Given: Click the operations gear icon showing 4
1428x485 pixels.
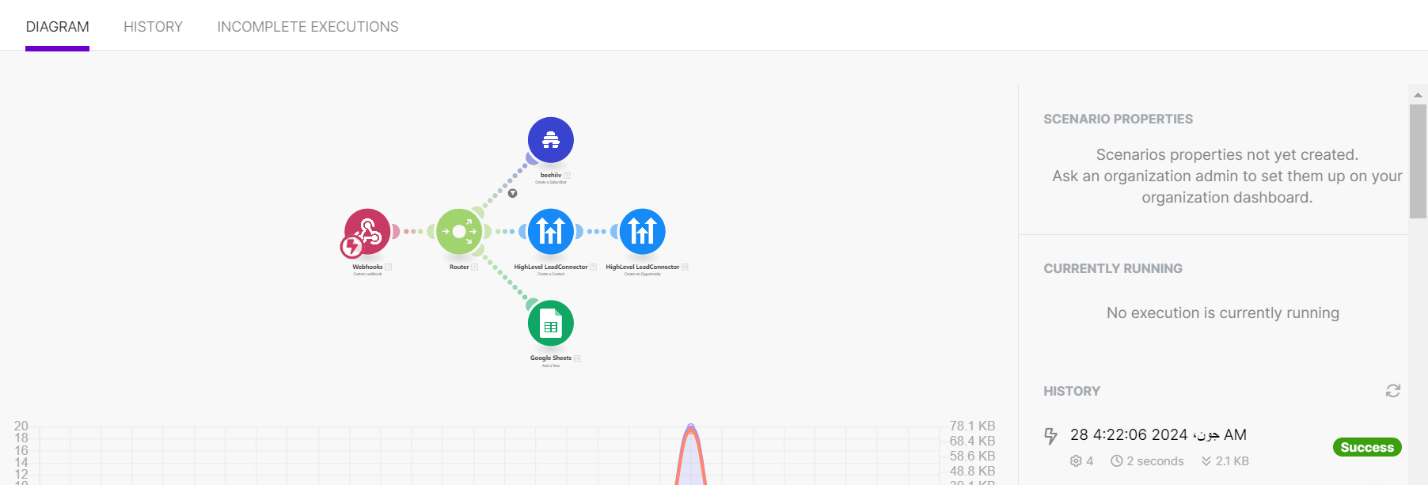Looking at the screenshot, I should pos(1076,461).
